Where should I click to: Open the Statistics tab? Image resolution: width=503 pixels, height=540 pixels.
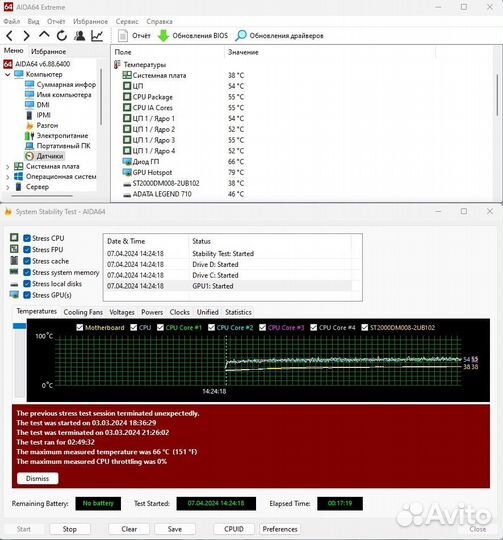(x=238, y=312)
